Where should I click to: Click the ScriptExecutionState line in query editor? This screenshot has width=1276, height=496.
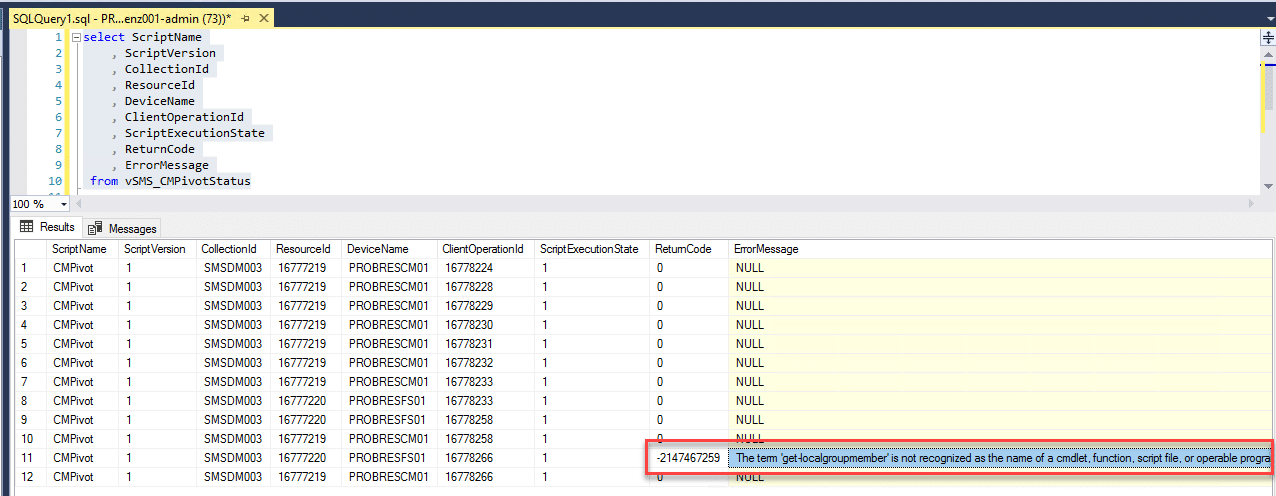point(195,133)
